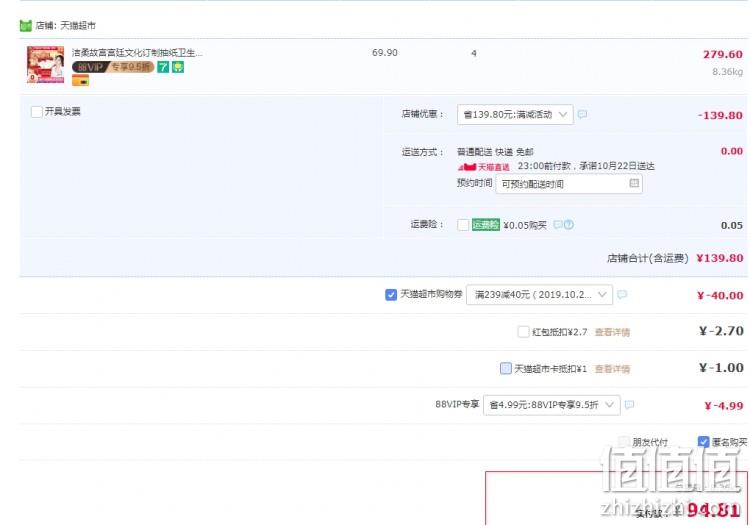The width and height of the screenshot is (750, 525).
Task: Open 查看详情 for 天猫超市卡抵扣
Action: click(x=612, y=369)
